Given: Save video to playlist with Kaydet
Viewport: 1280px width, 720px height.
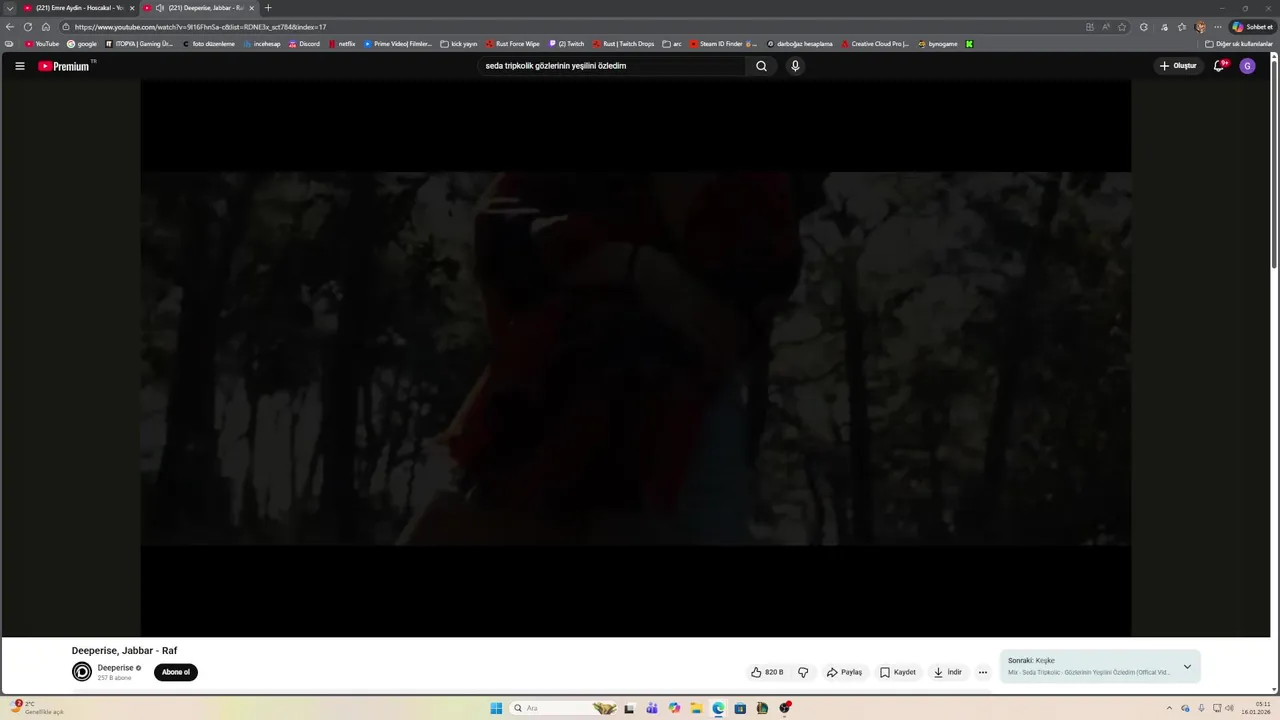Looking at the screenshot, I should pos(897,672).
